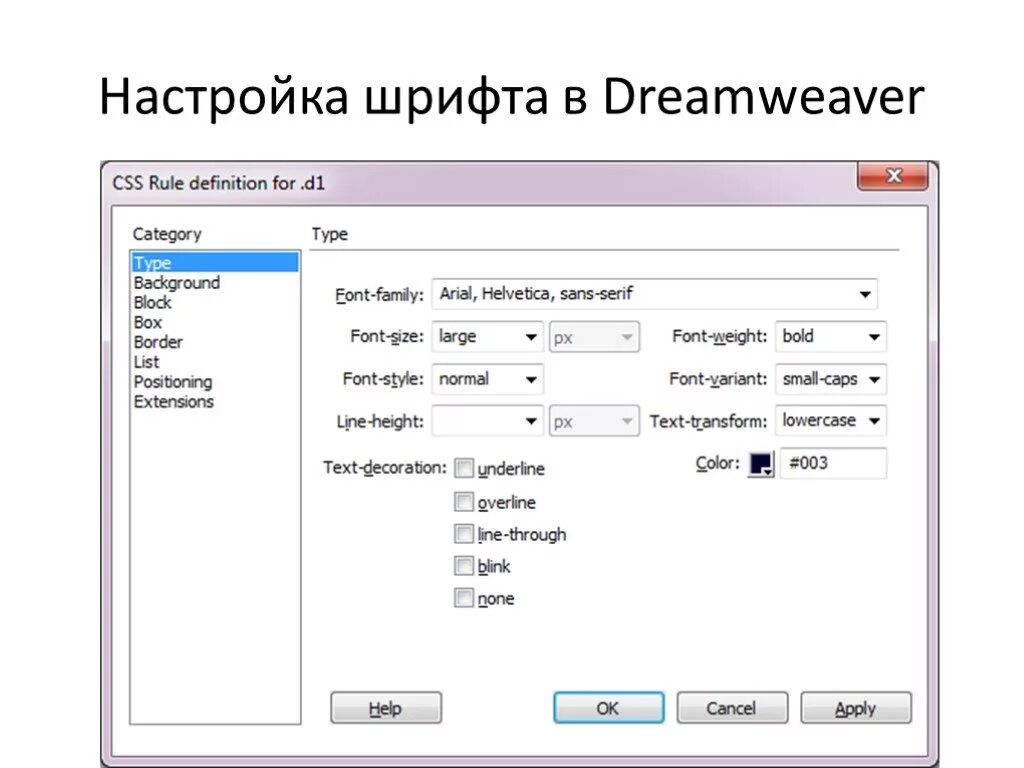Open the Positioning category

click(x=173, y=382)
